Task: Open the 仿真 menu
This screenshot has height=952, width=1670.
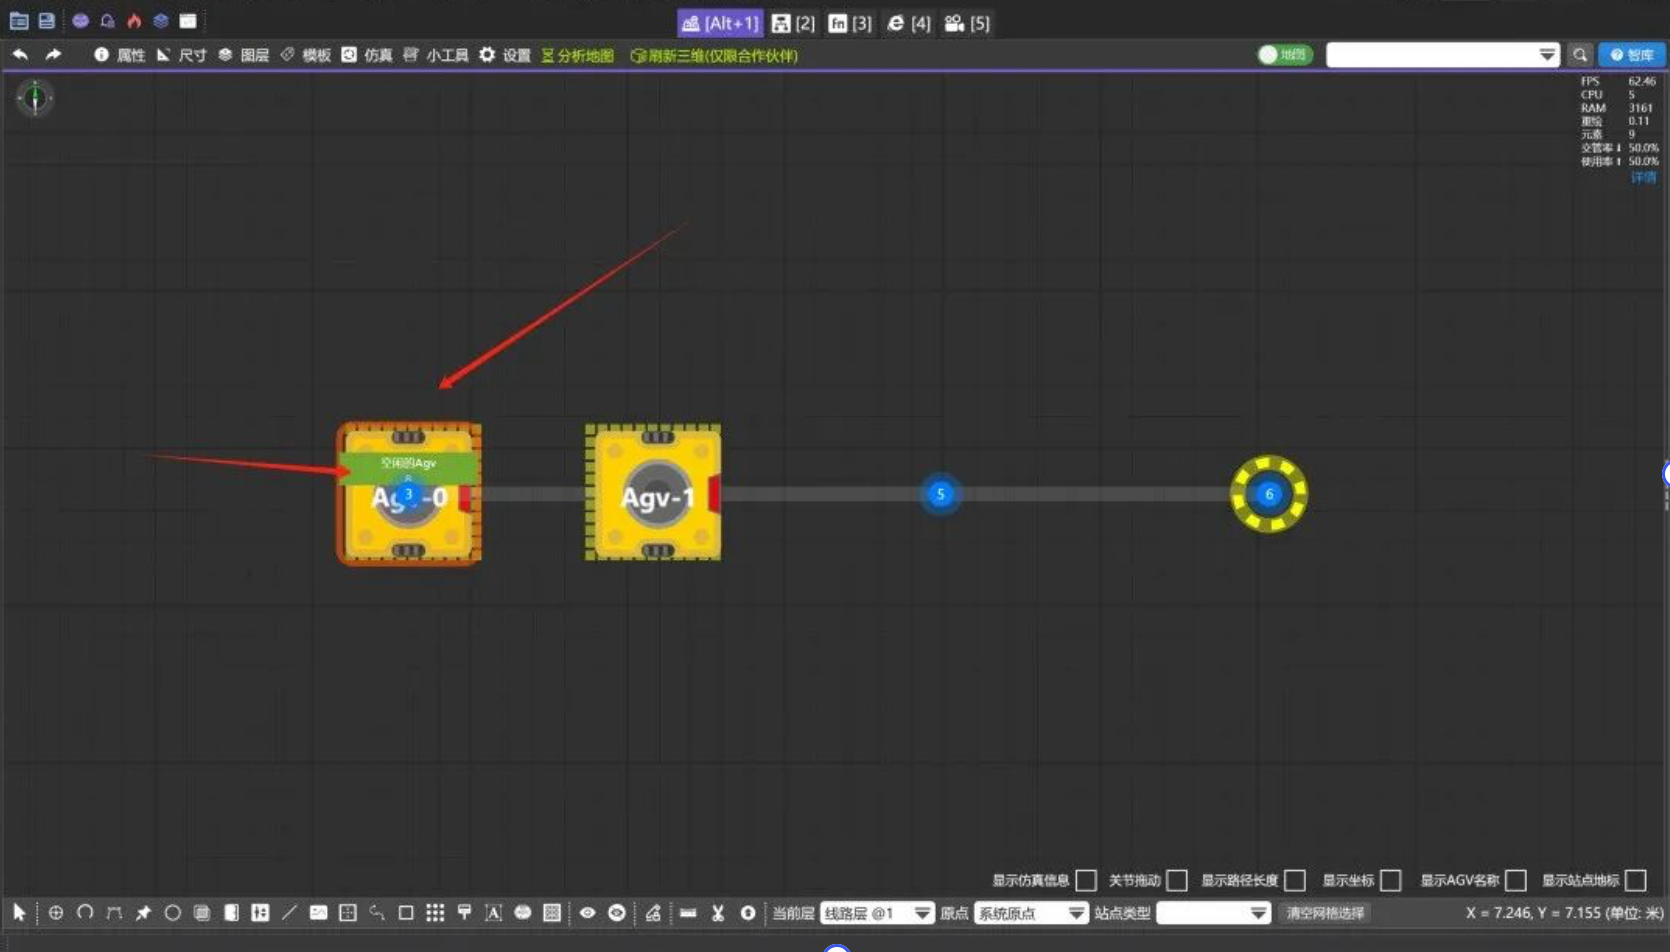Action: pos(367,55)
